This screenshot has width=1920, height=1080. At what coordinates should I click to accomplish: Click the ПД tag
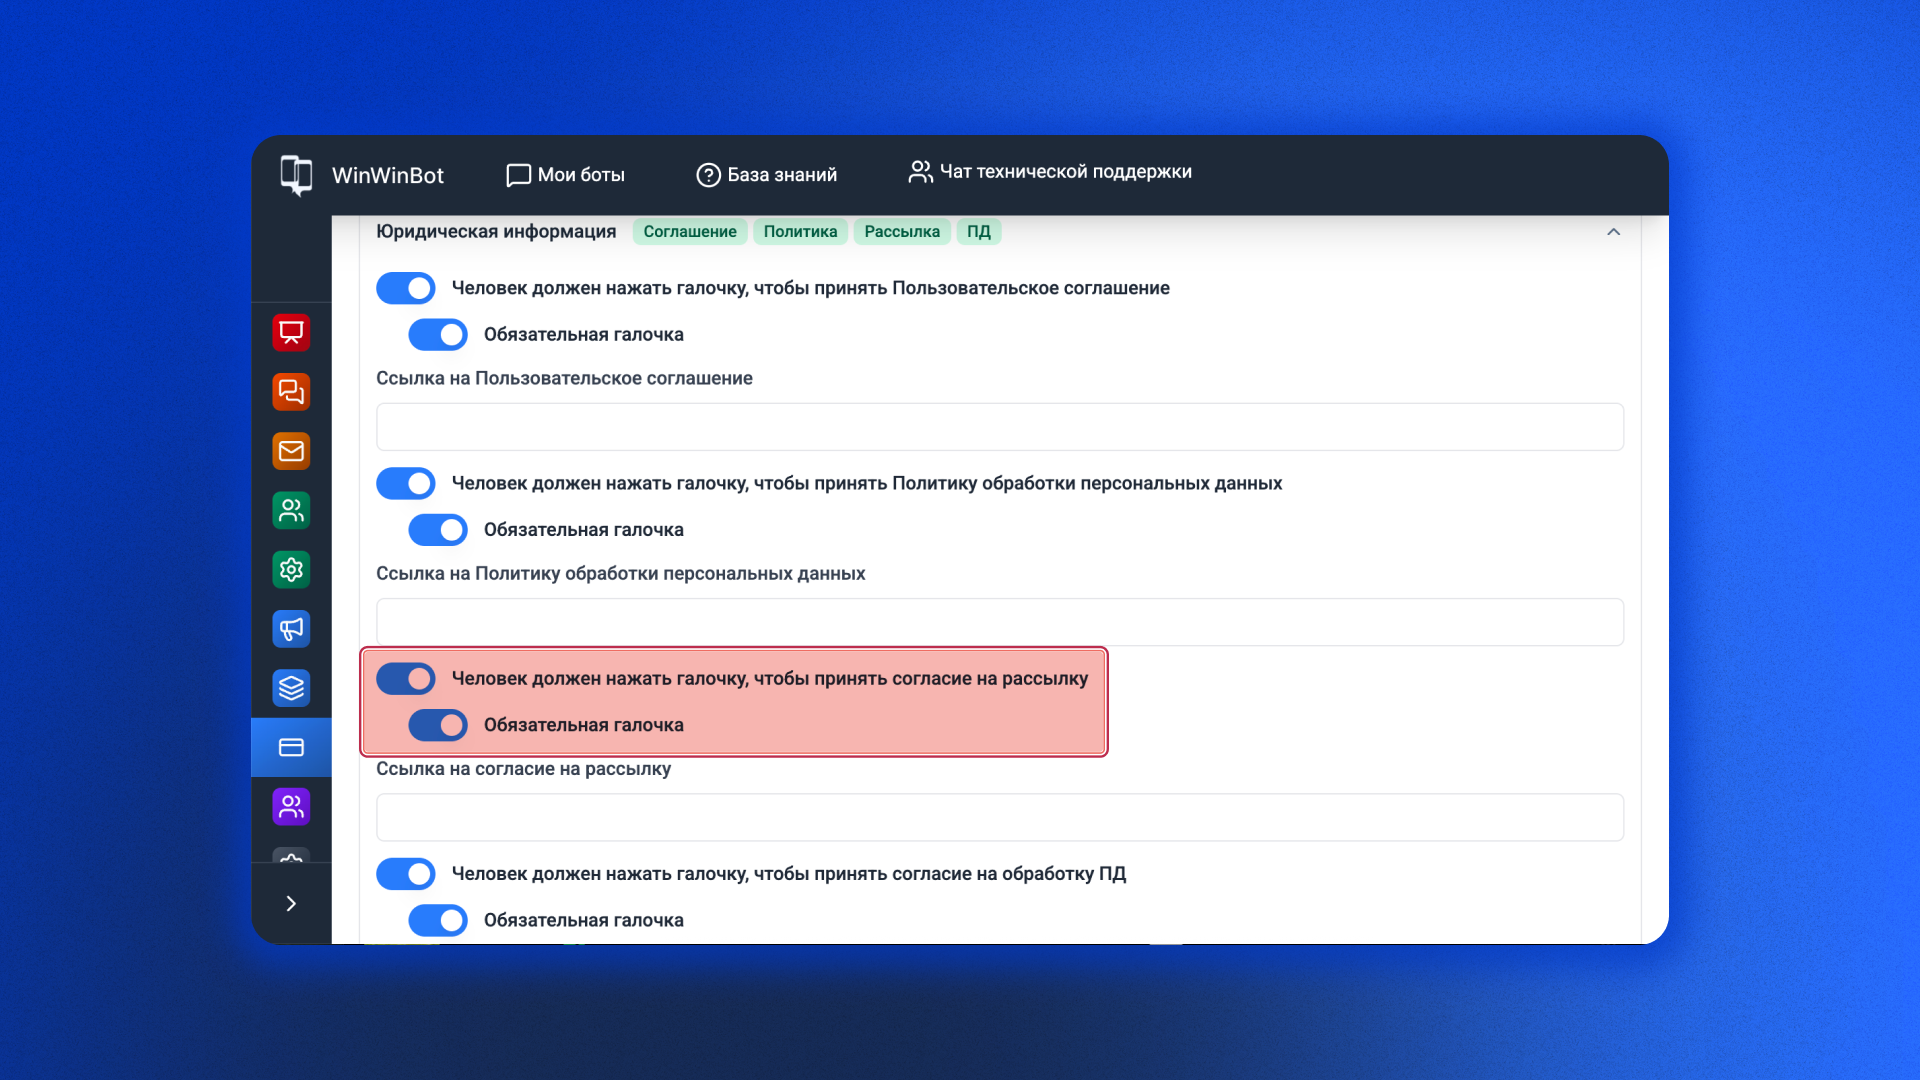pos(979,232)
